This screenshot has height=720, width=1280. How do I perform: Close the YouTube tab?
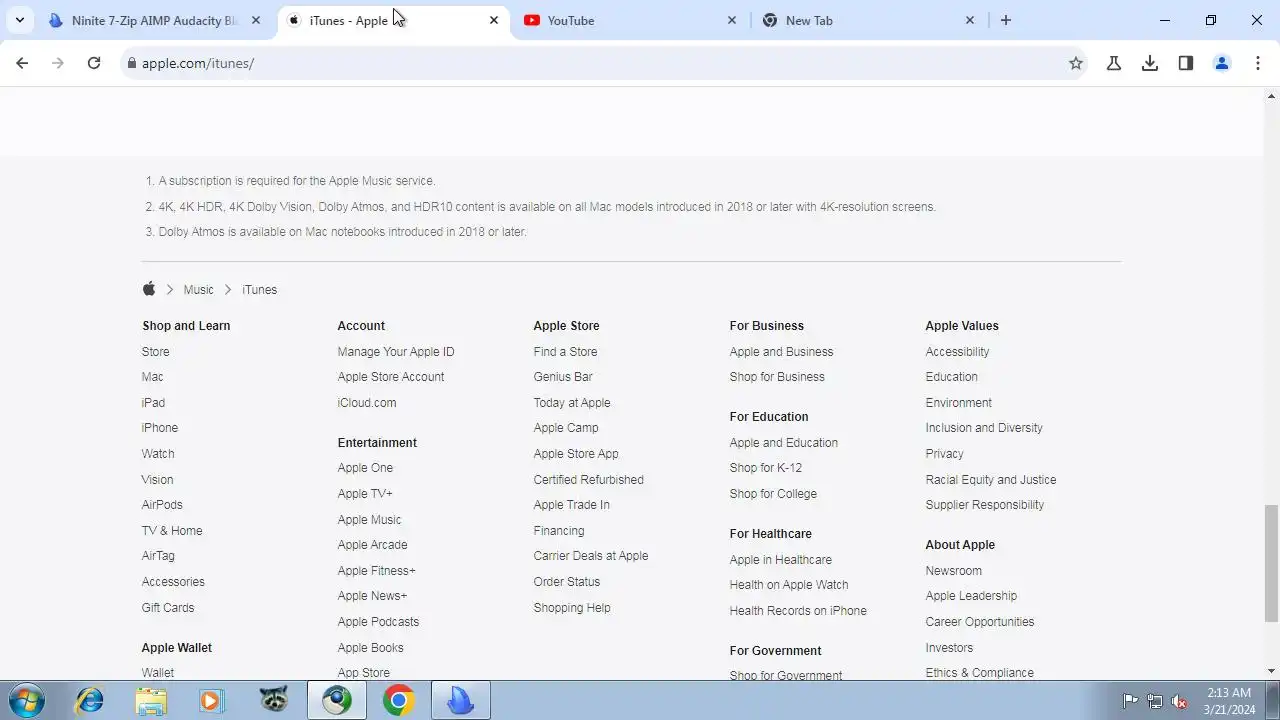coord(732,20)
